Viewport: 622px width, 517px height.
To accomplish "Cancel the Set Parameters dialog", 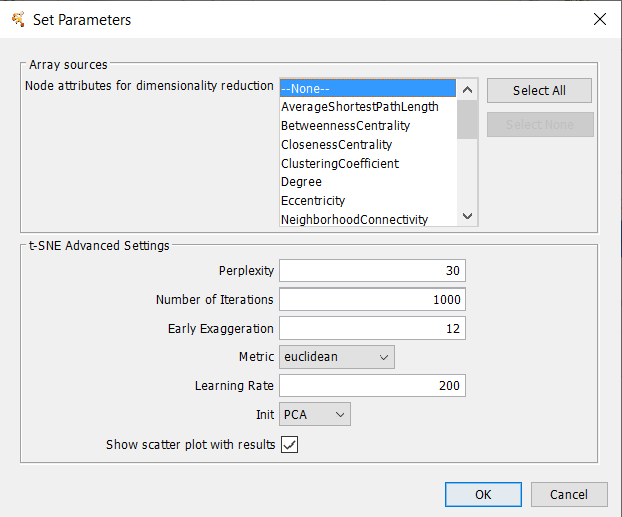I will click(569, 494).
